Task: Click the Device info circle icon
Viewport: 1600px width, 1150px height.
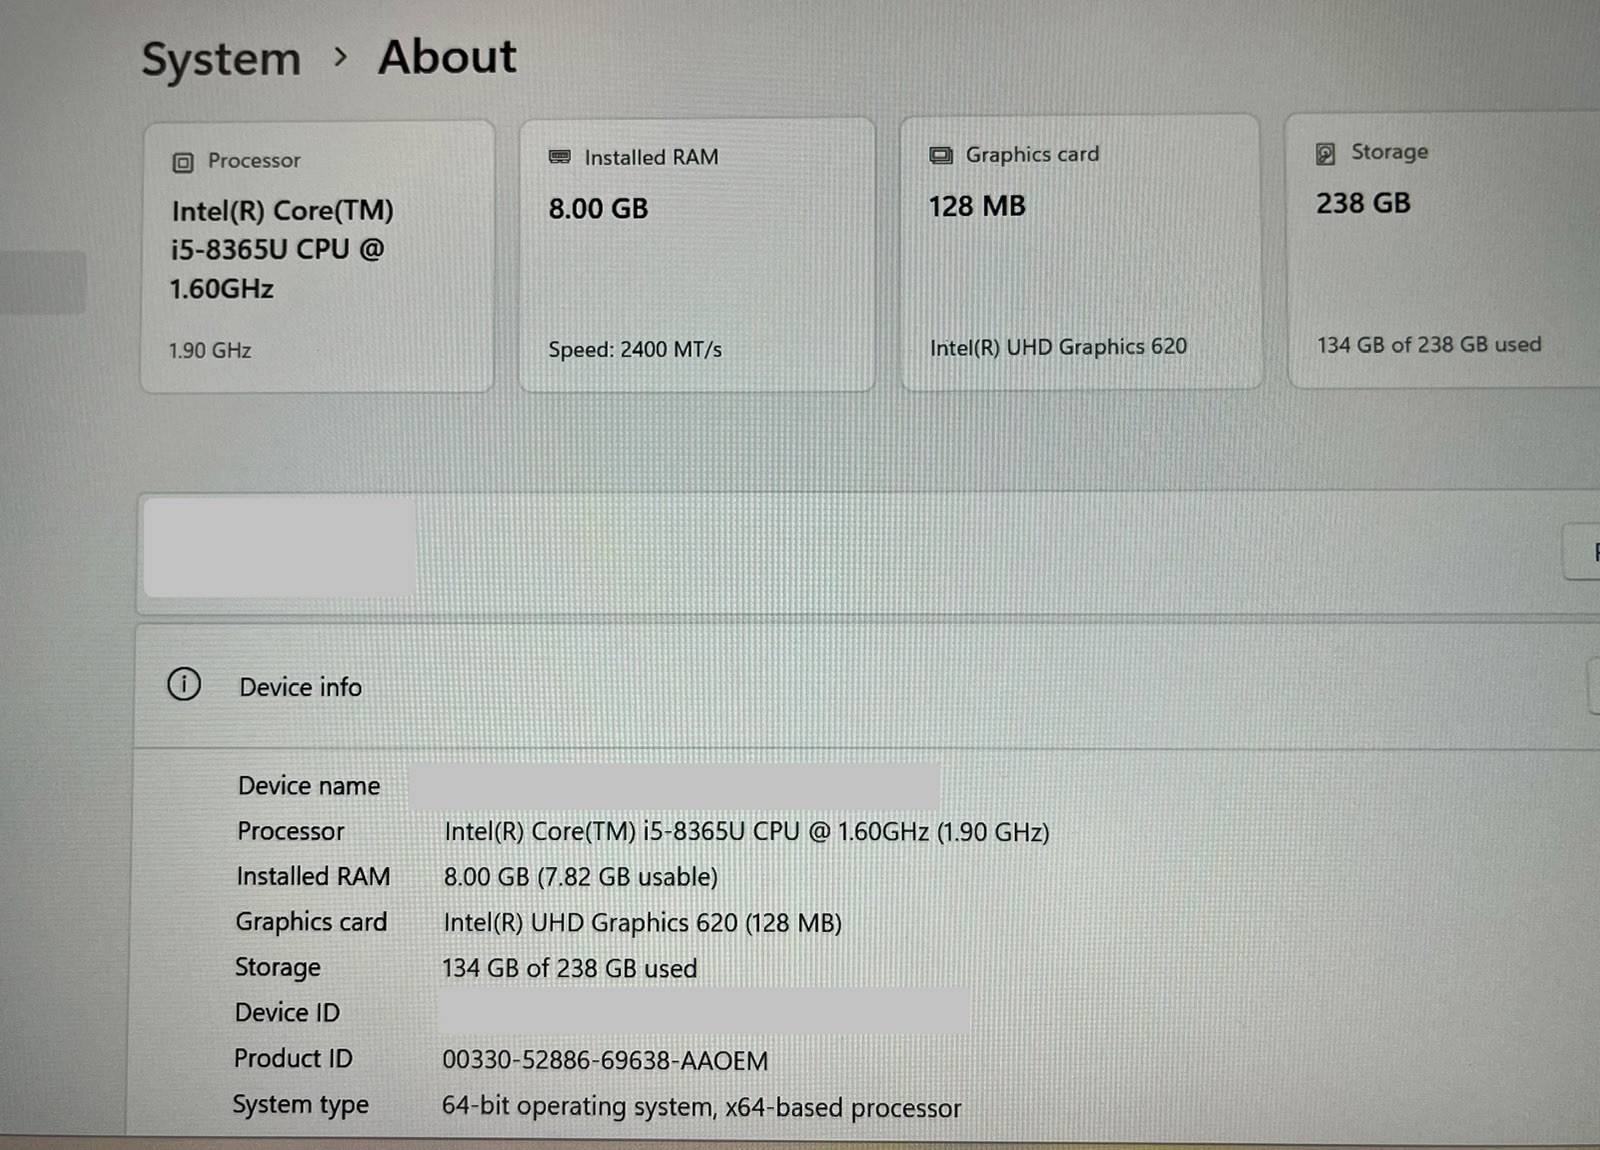Action: click(184, 684)
